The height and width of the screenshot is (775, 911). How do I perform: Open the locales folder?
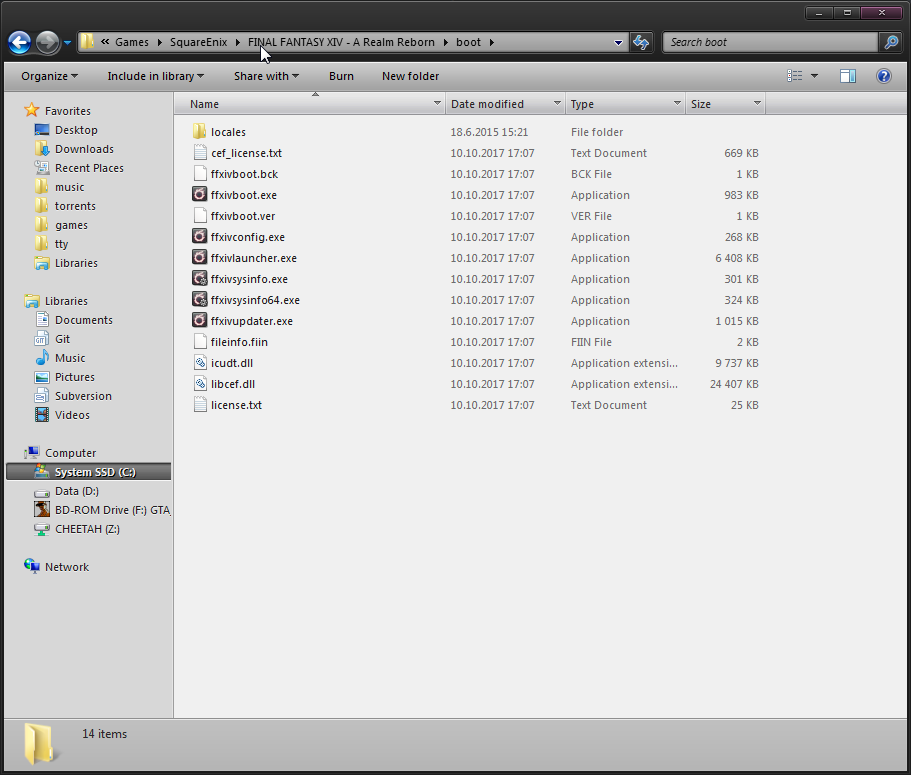click(228, 132)
